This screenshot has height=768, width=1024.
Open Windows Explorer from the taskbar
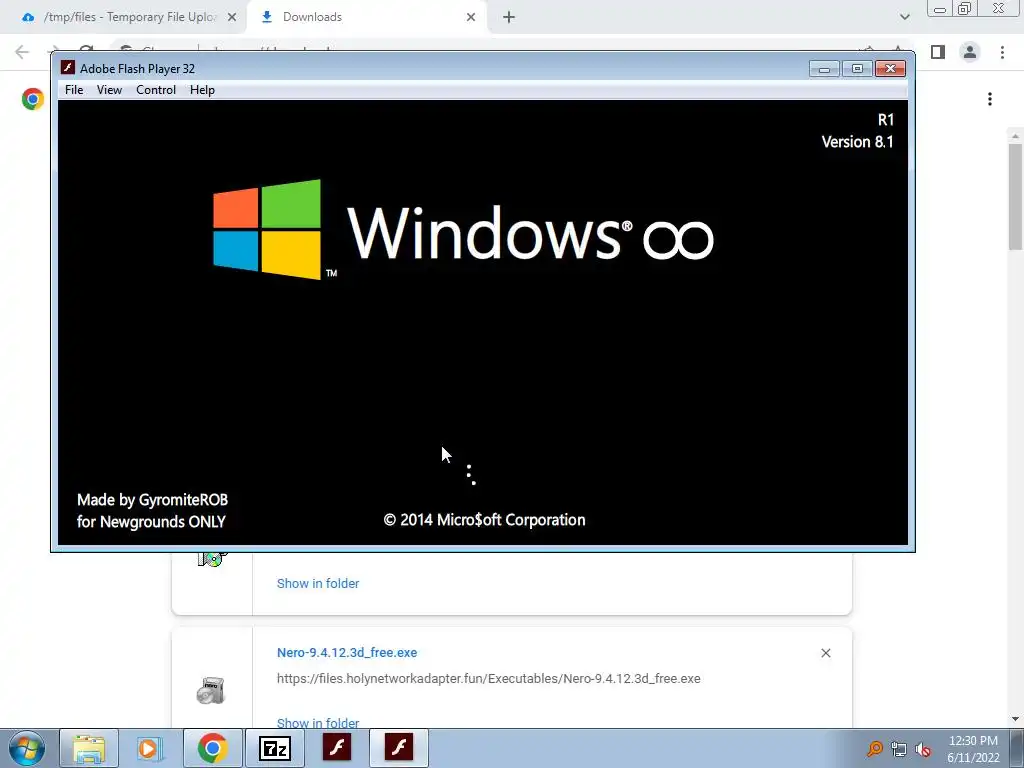point(89,748)
